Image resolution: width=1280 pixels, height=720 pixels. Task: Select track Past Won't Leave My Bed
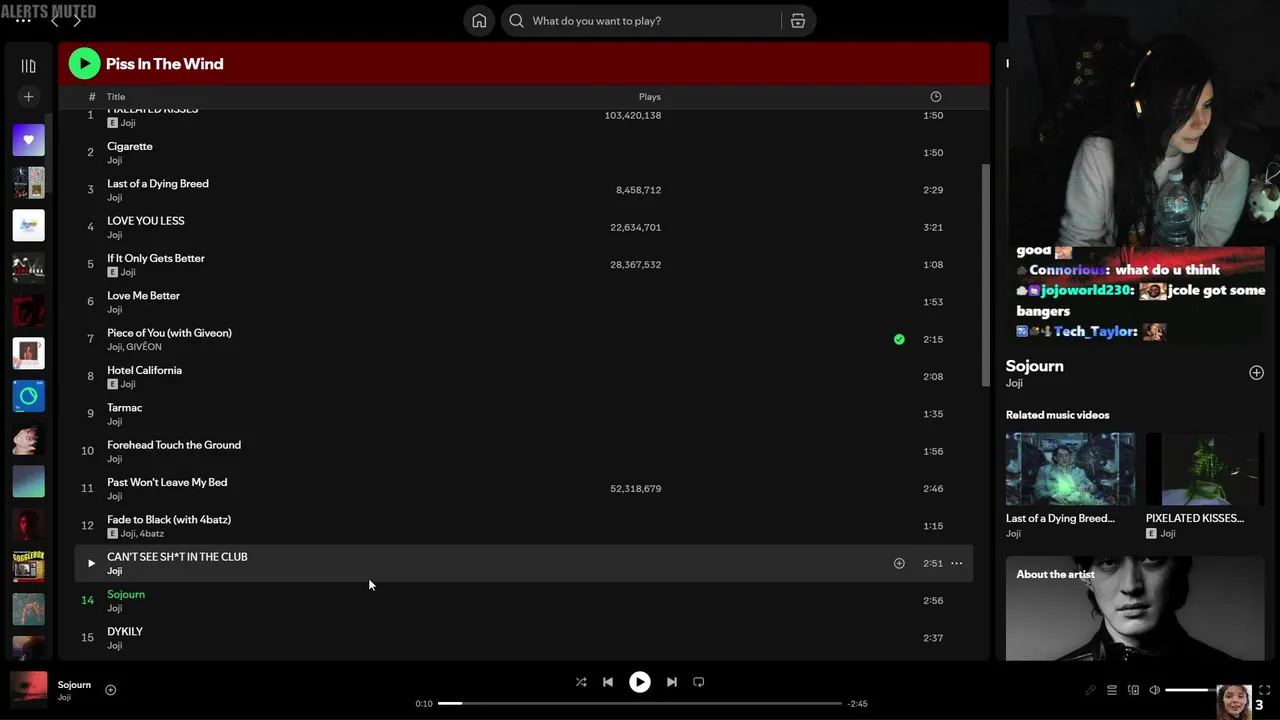pyautogui.click(x=167, y=482)
